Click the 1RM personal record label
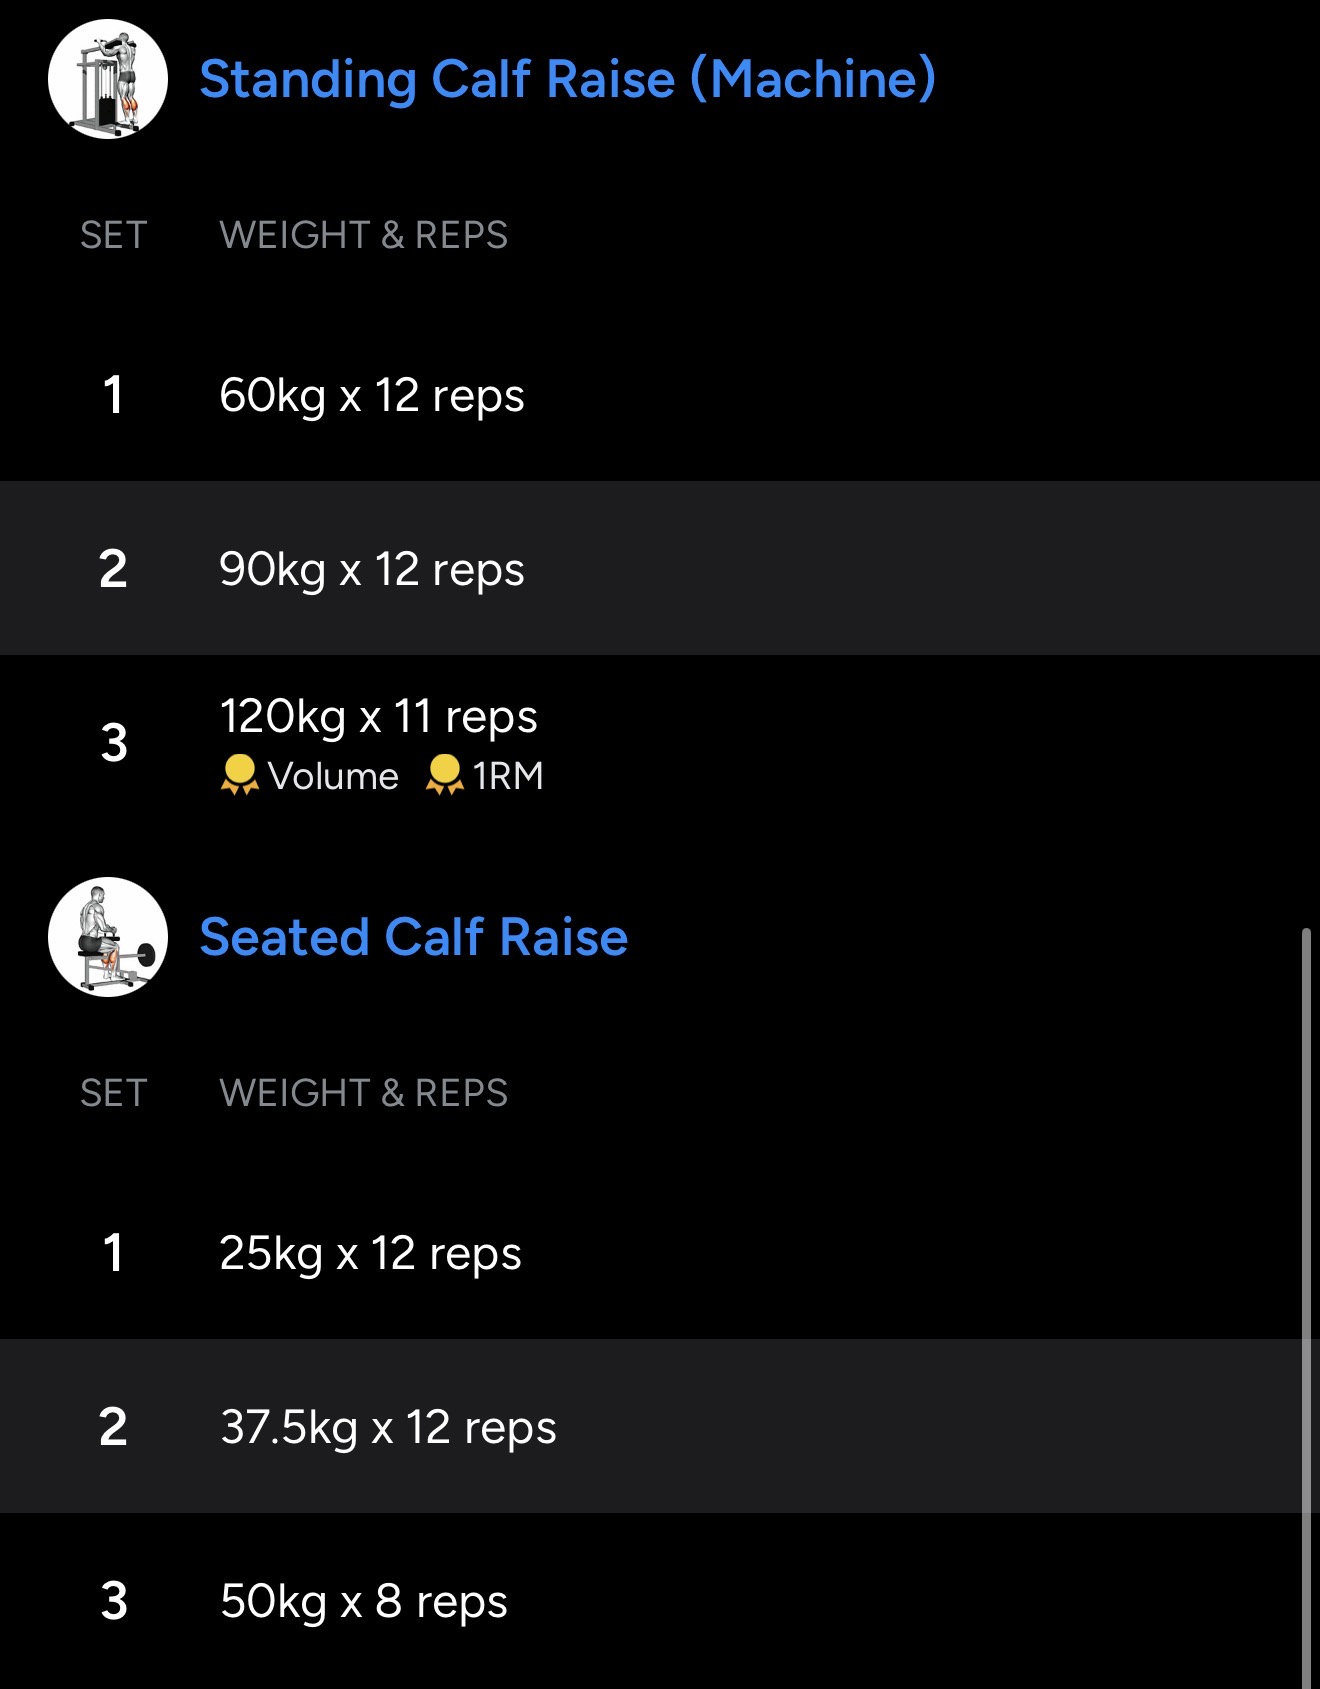This screenshot has width=1320, height=1689. click(x=508, y=776)
